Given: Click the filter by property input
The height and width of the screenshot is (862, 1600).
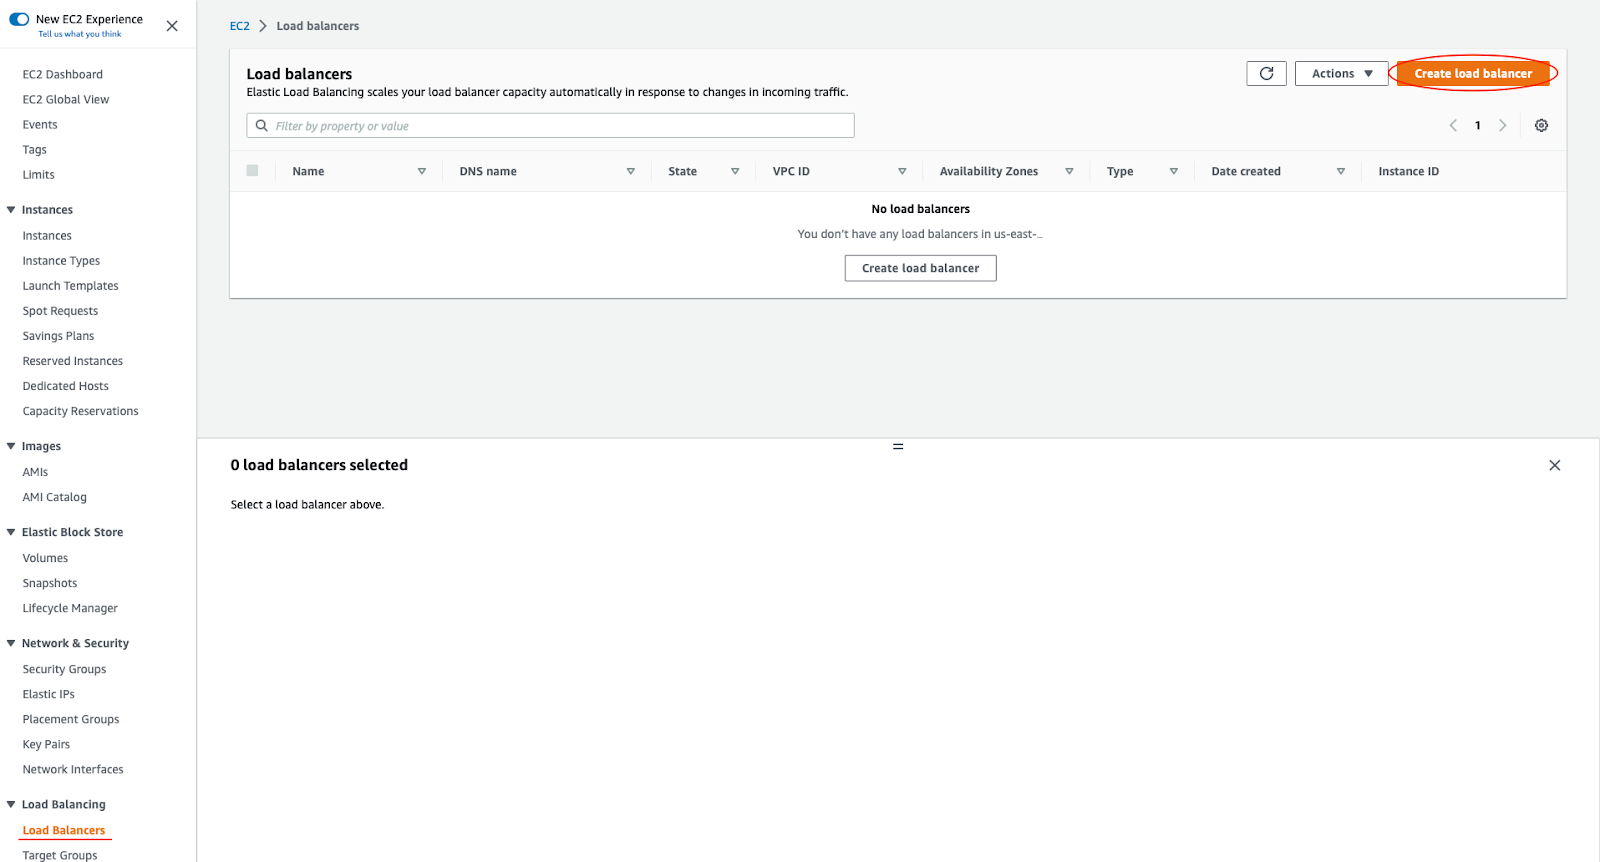Looking at the screenshot, I should 550,126.
